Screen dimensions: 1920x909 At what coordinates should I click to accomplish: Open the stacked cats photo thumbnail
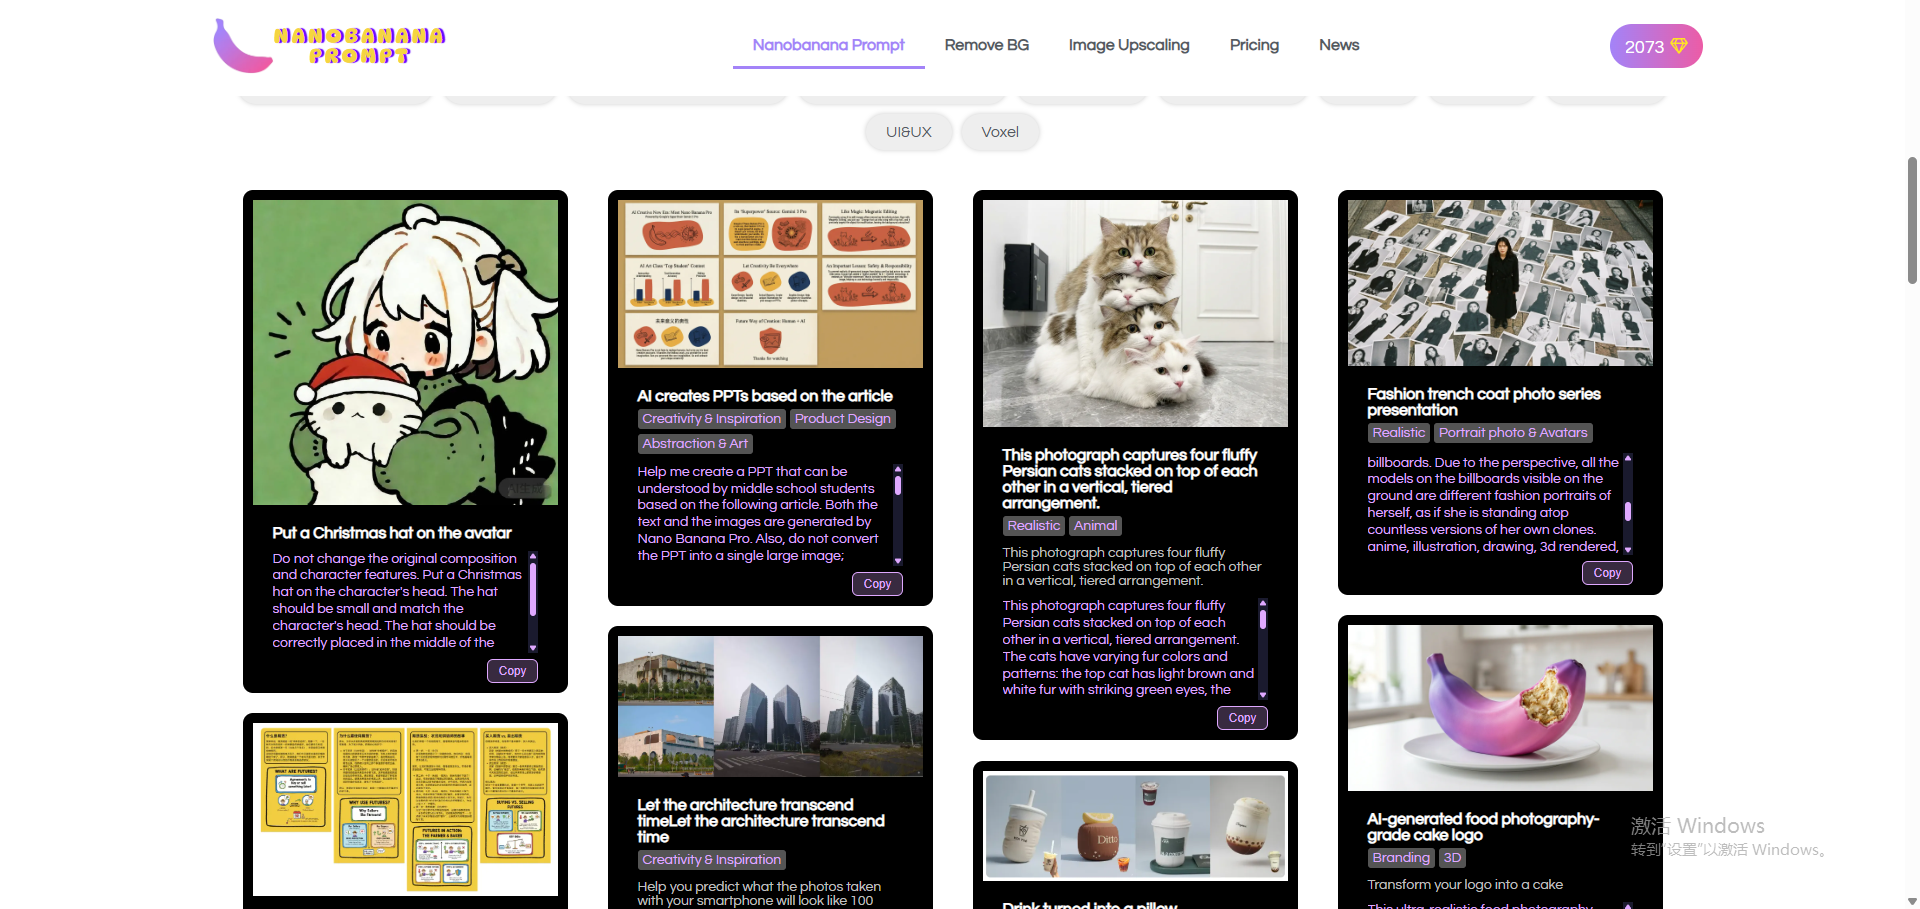coord(1135,313)
